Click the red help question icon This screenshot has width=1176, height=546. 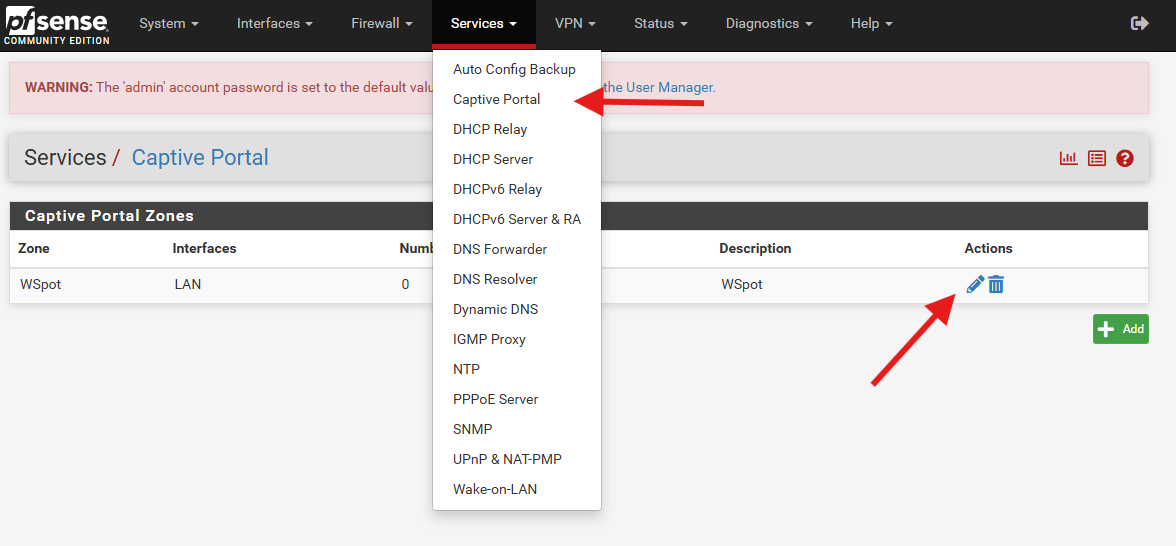[x=1125, y=158]
